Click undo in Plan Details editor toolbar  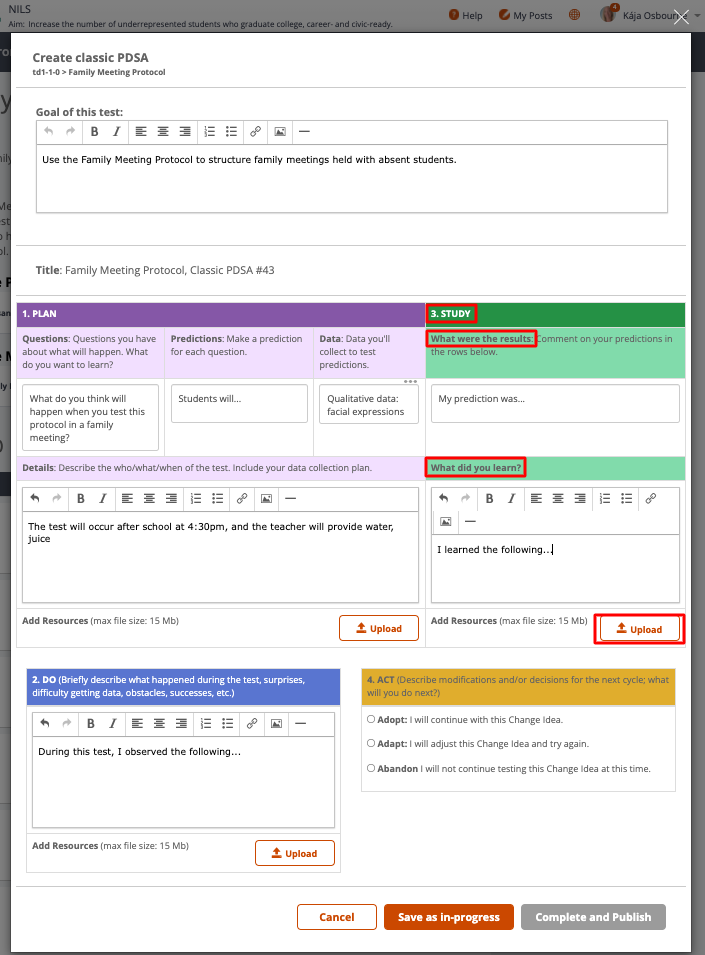(x=35, y=499)
